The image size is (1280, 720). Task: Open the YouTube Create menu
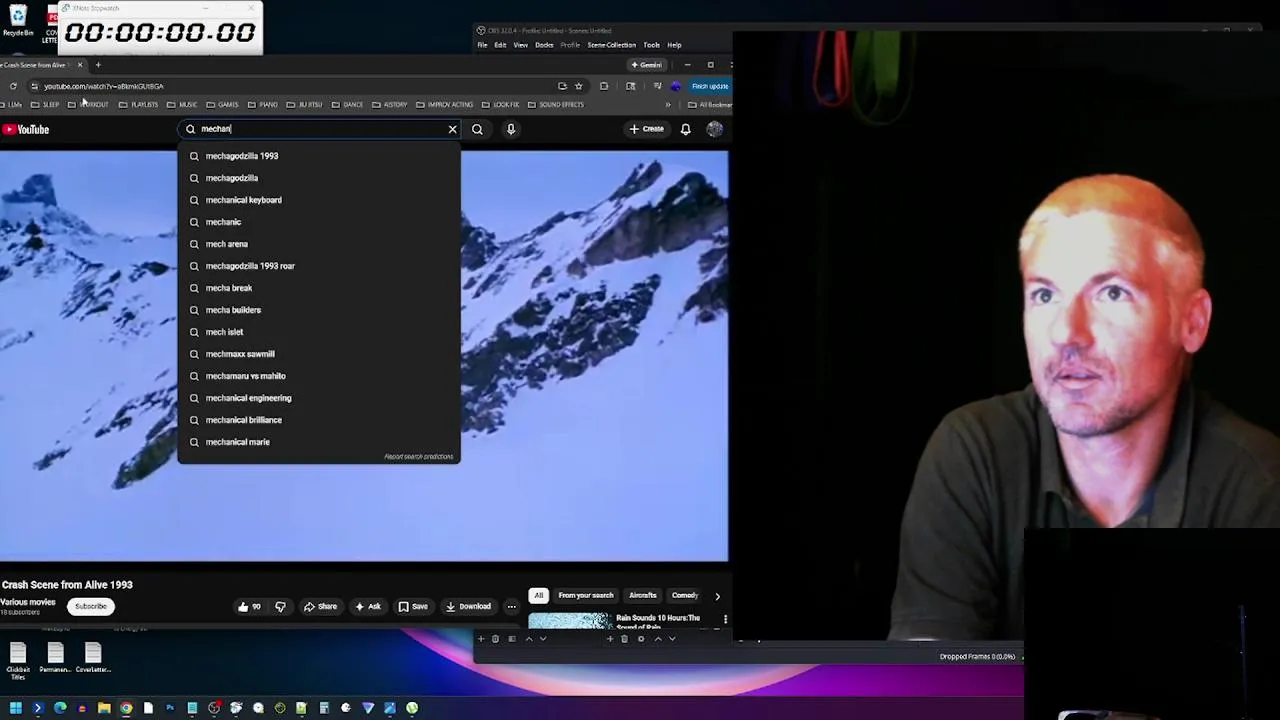(x=646, y=129)
